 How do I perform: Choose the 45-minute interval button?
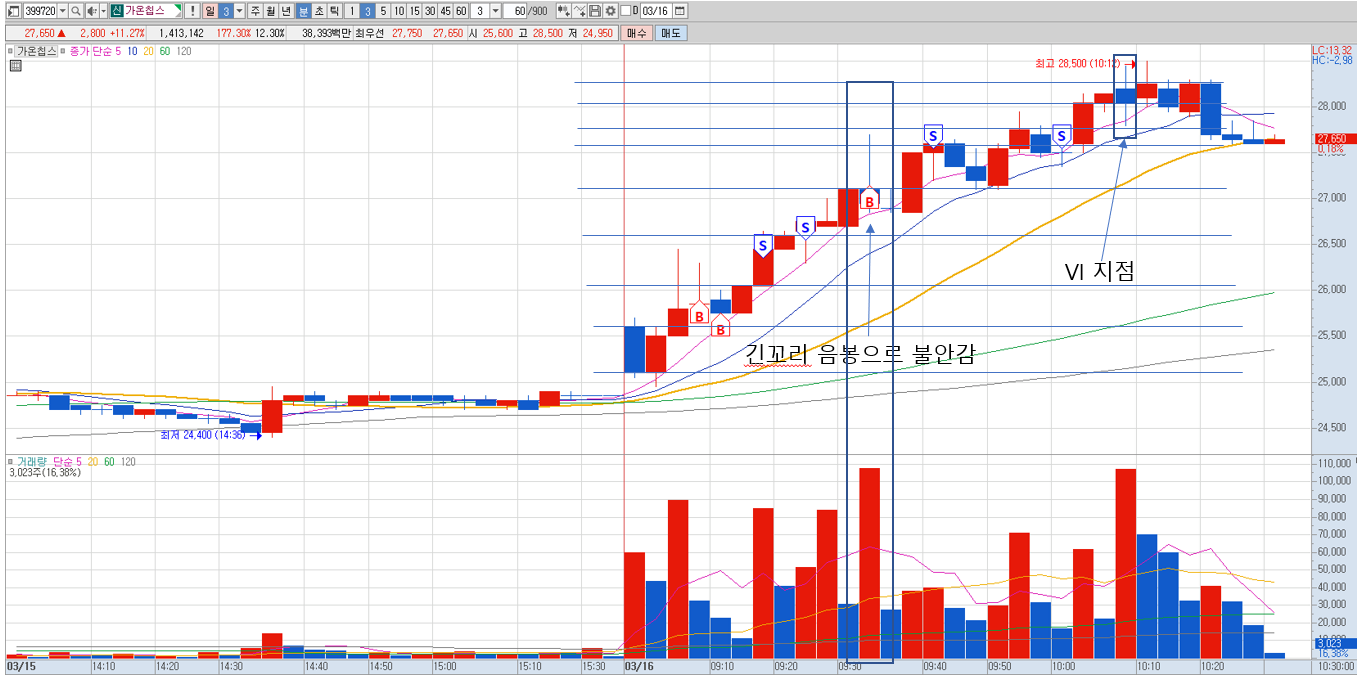[x=445, y=11]
